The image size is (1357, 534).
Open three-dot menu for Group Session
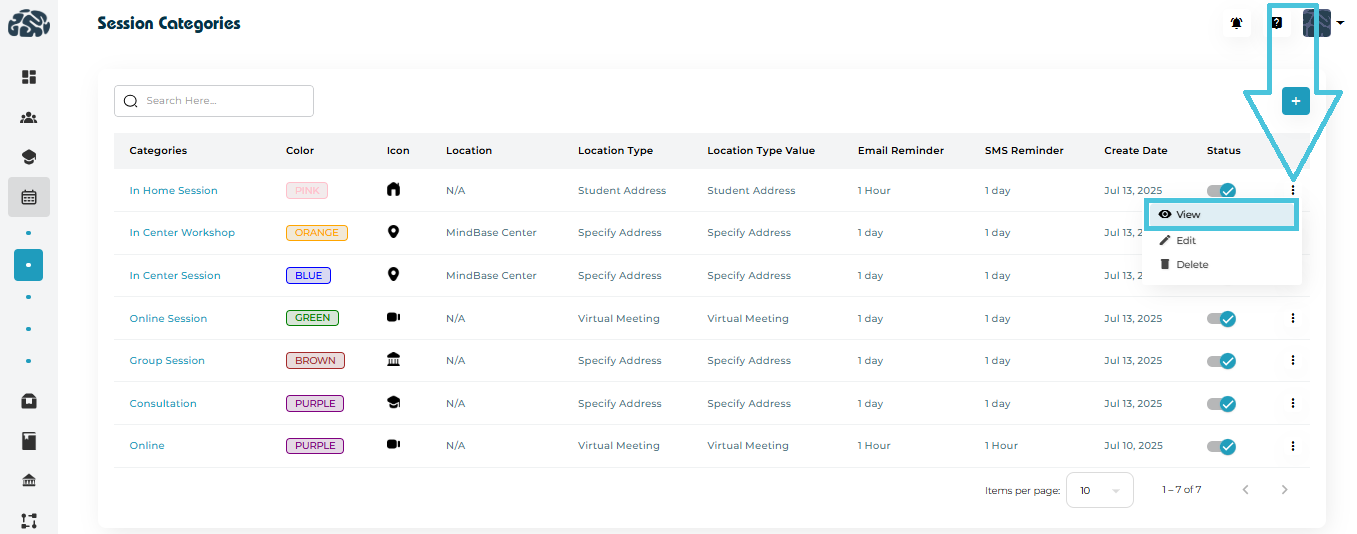click(1292, 361)
